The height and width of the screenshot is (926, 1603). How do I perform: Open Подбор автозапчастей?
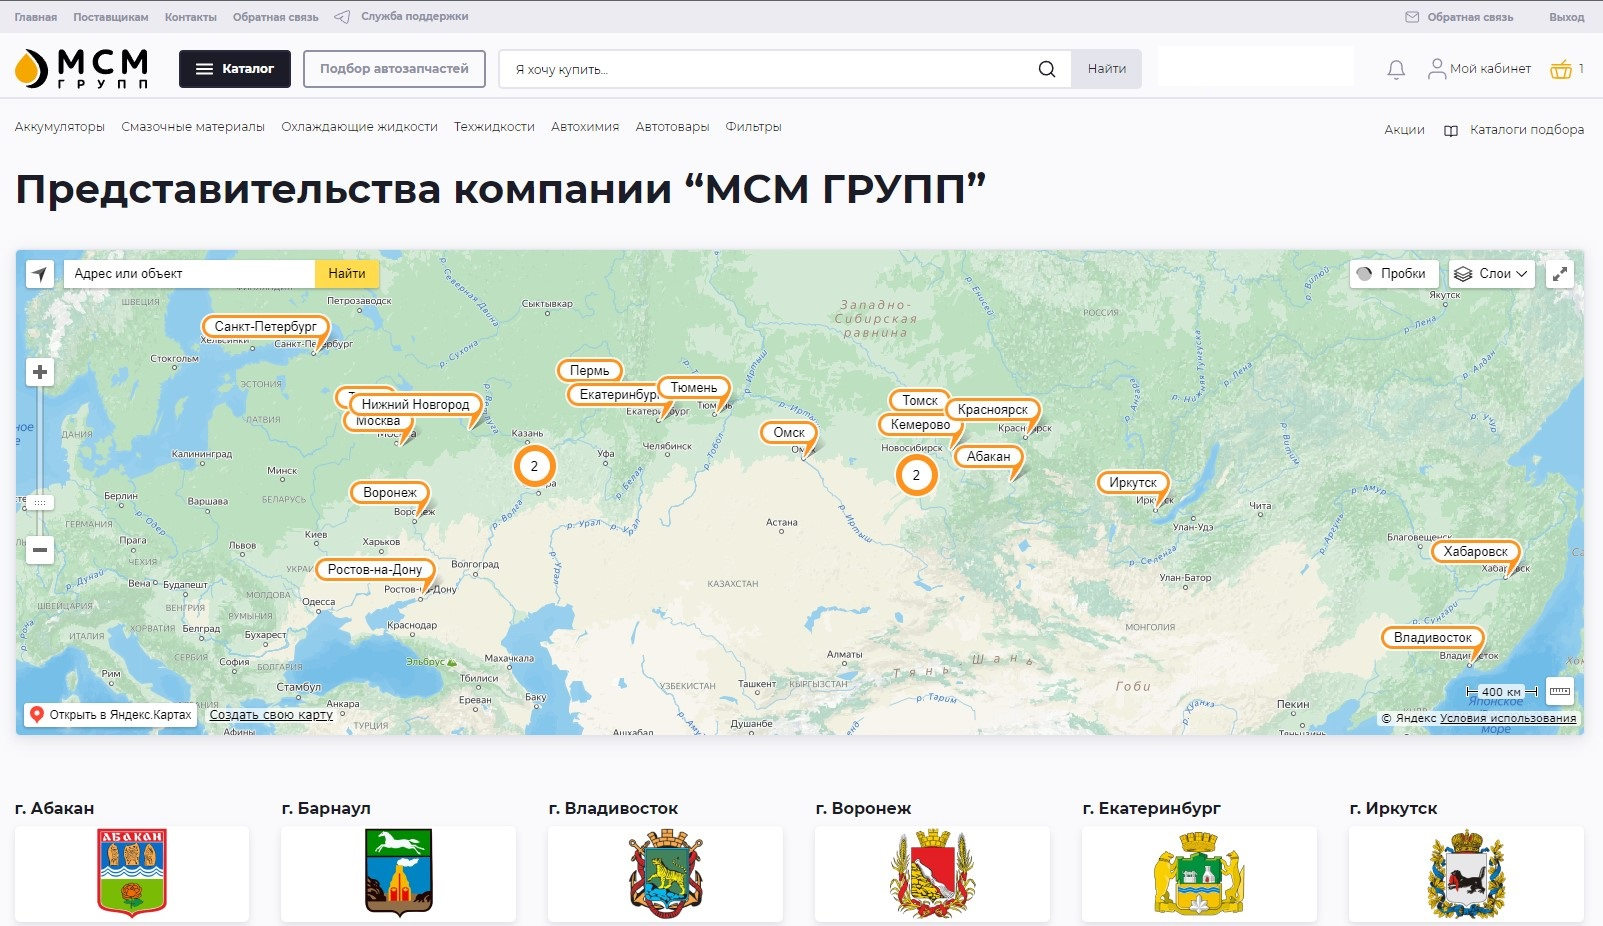(x=394, y=69)
